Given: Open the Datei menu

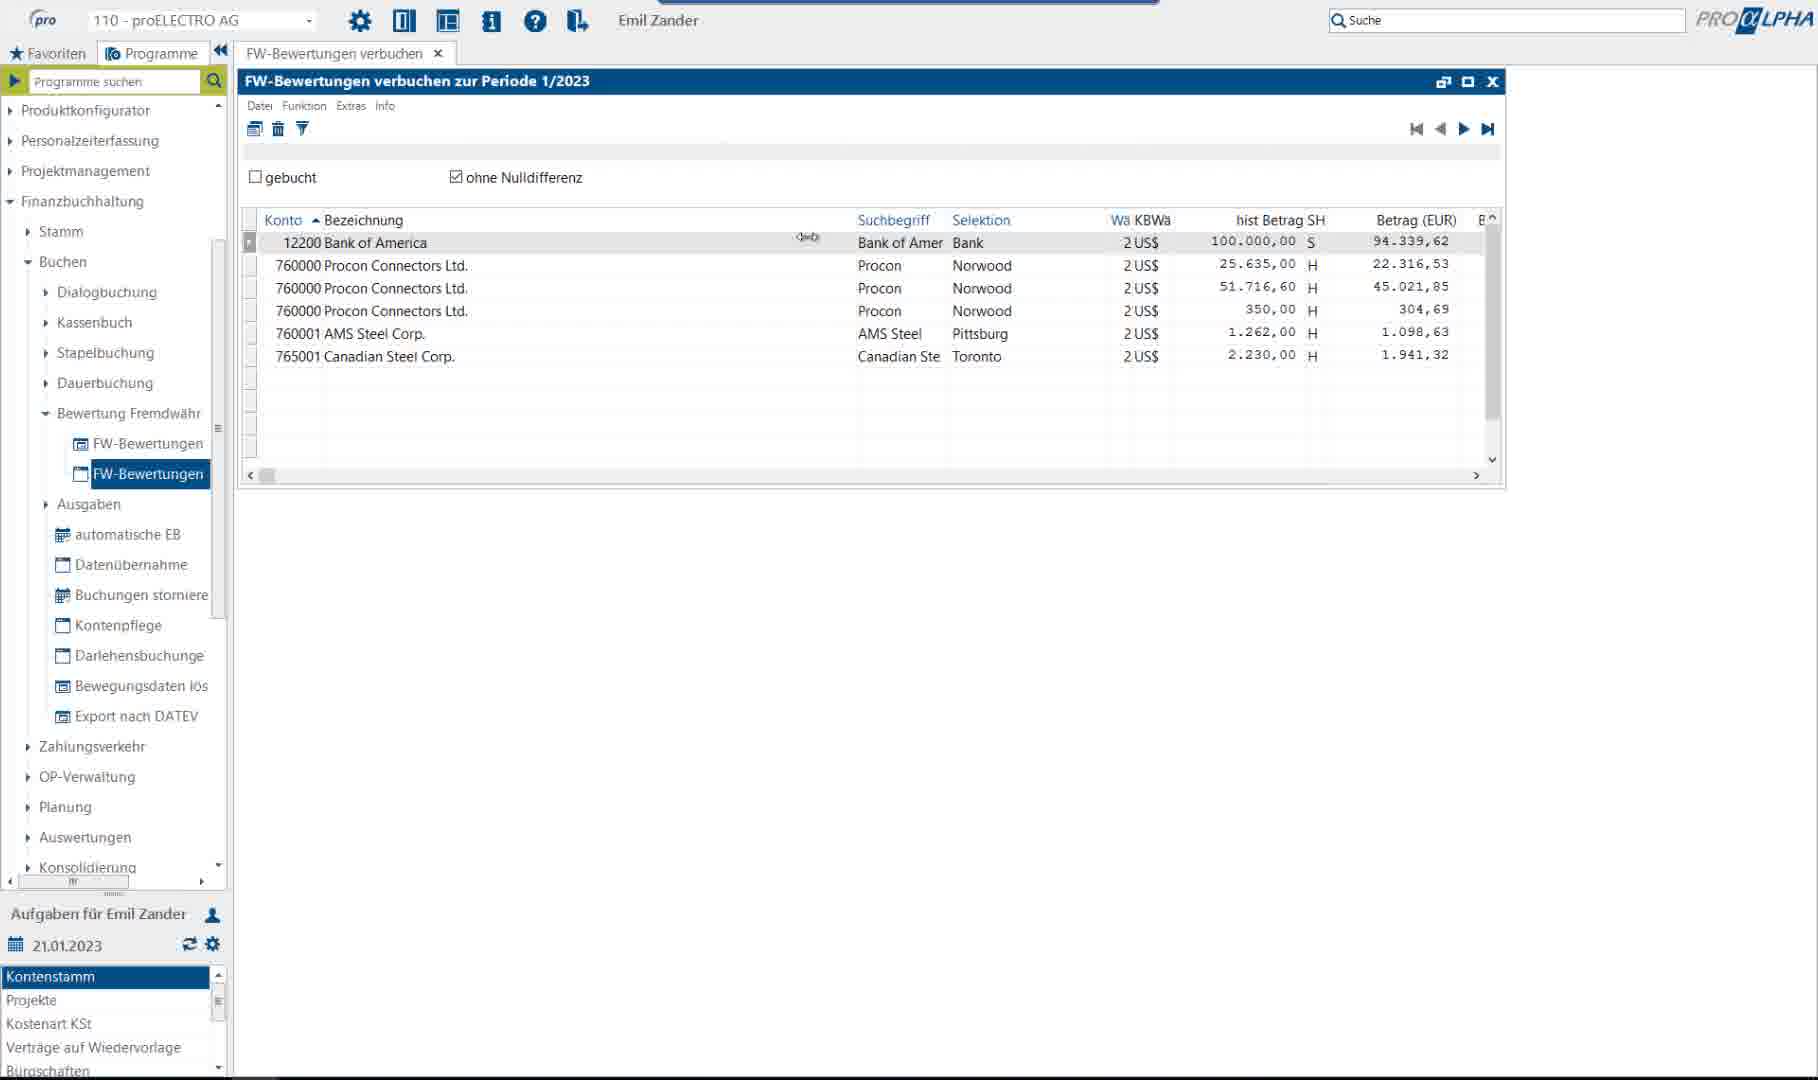Looking at the screenshot, I should tap(260, 106).
